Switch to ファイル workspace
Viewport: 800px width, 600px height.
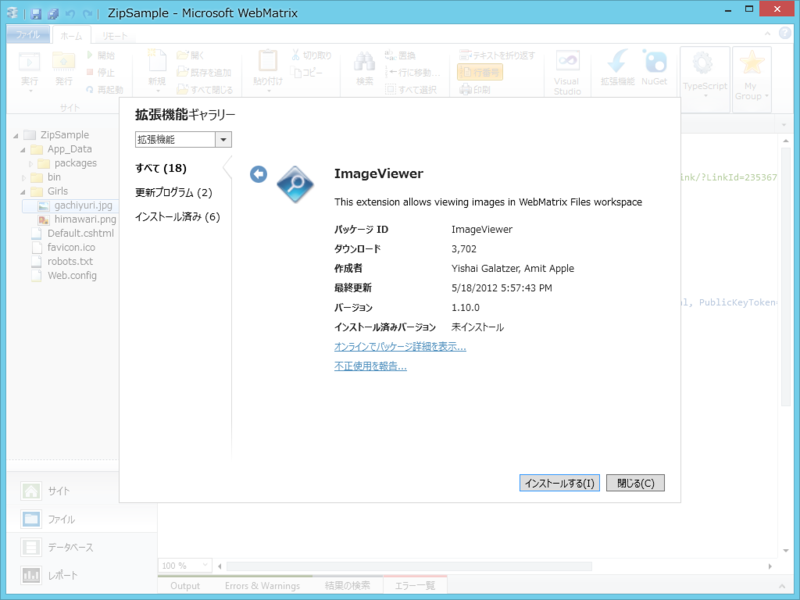tap(82, 519)
